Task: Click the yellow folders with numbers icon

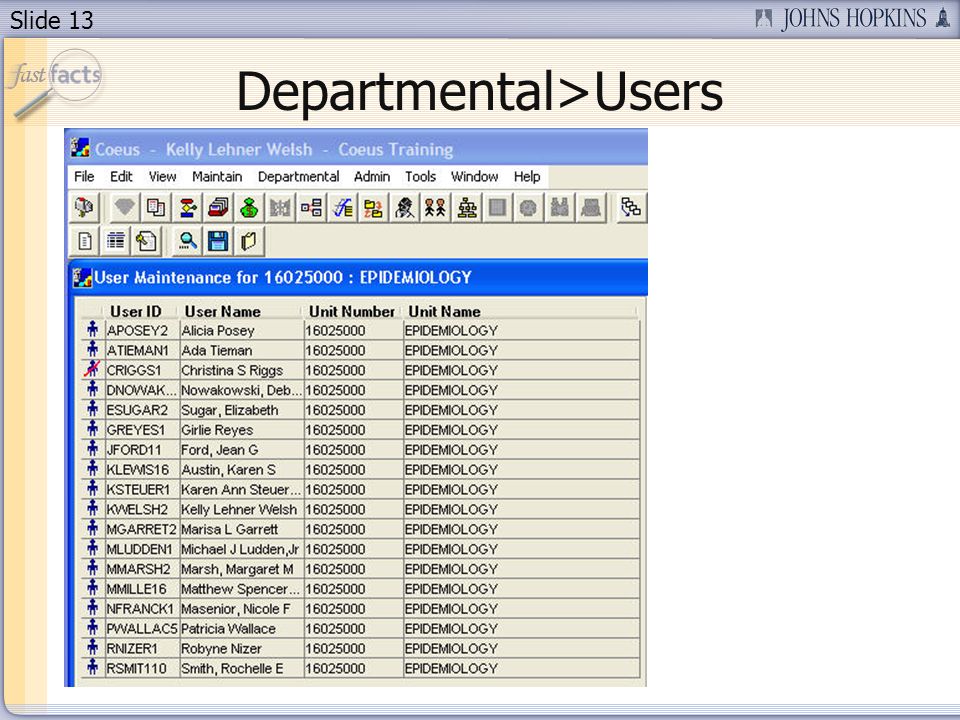Action: (x=373, y=208)
